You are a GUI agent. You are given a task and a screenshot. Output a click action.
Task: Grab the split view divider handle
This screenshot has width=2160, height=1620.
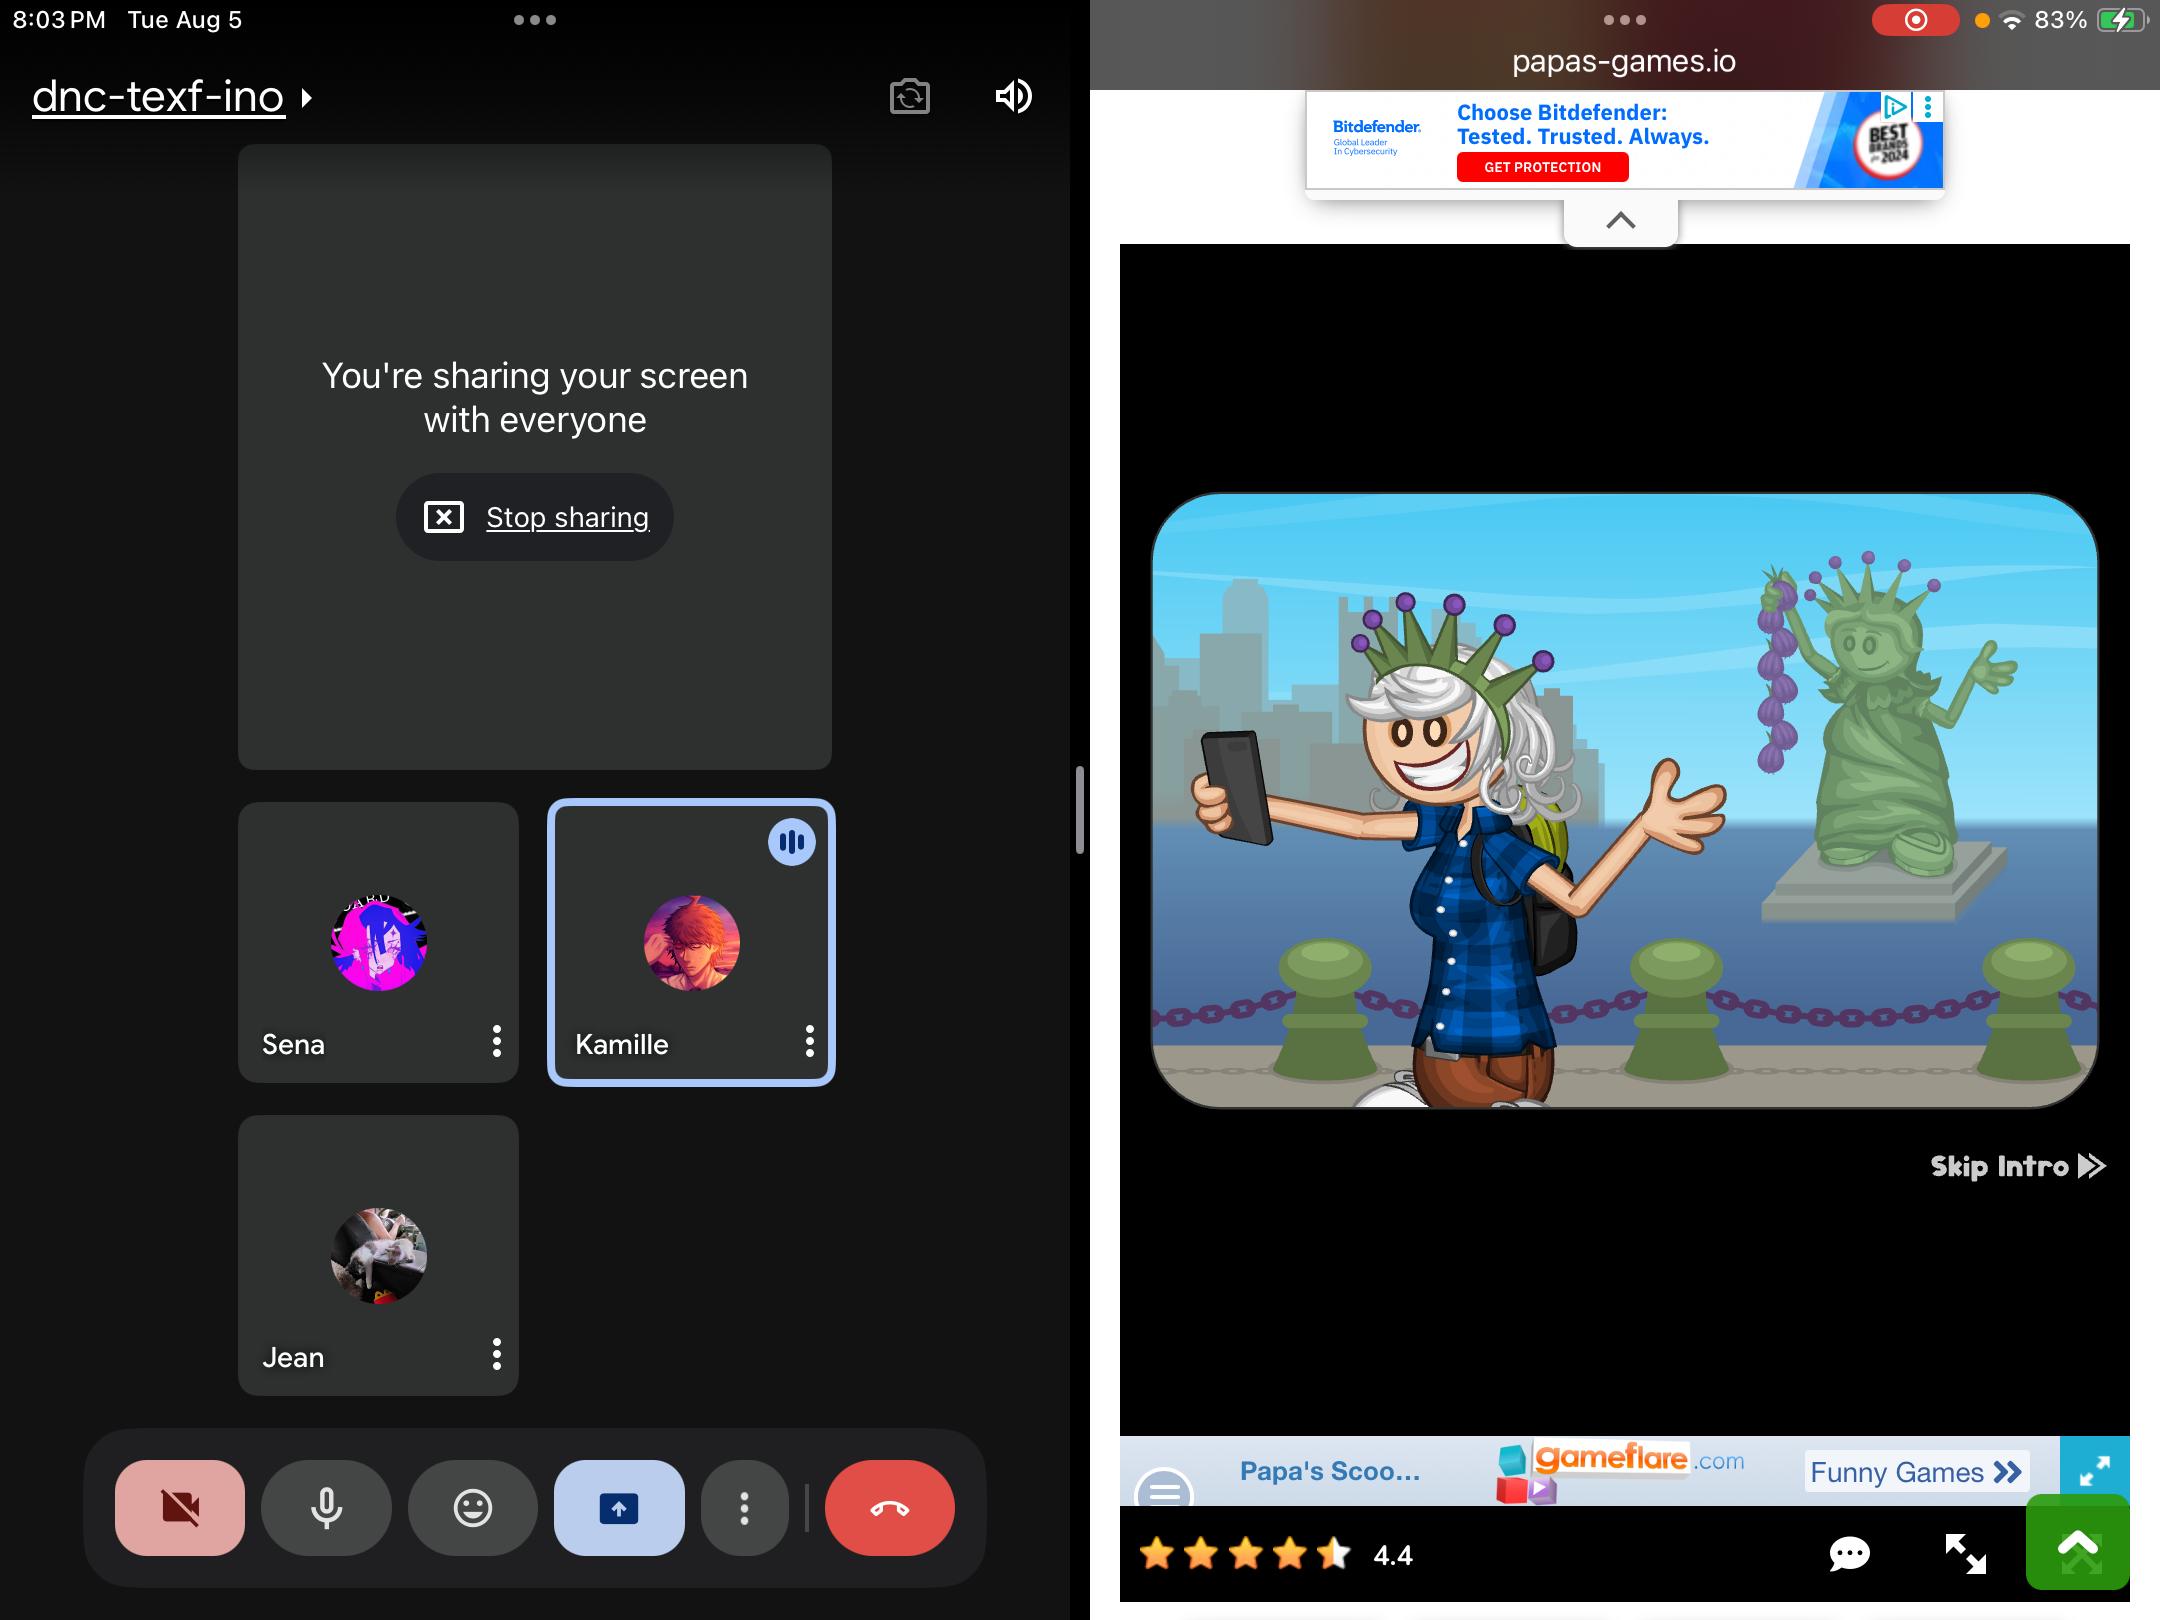click(x=1080, y=810)
